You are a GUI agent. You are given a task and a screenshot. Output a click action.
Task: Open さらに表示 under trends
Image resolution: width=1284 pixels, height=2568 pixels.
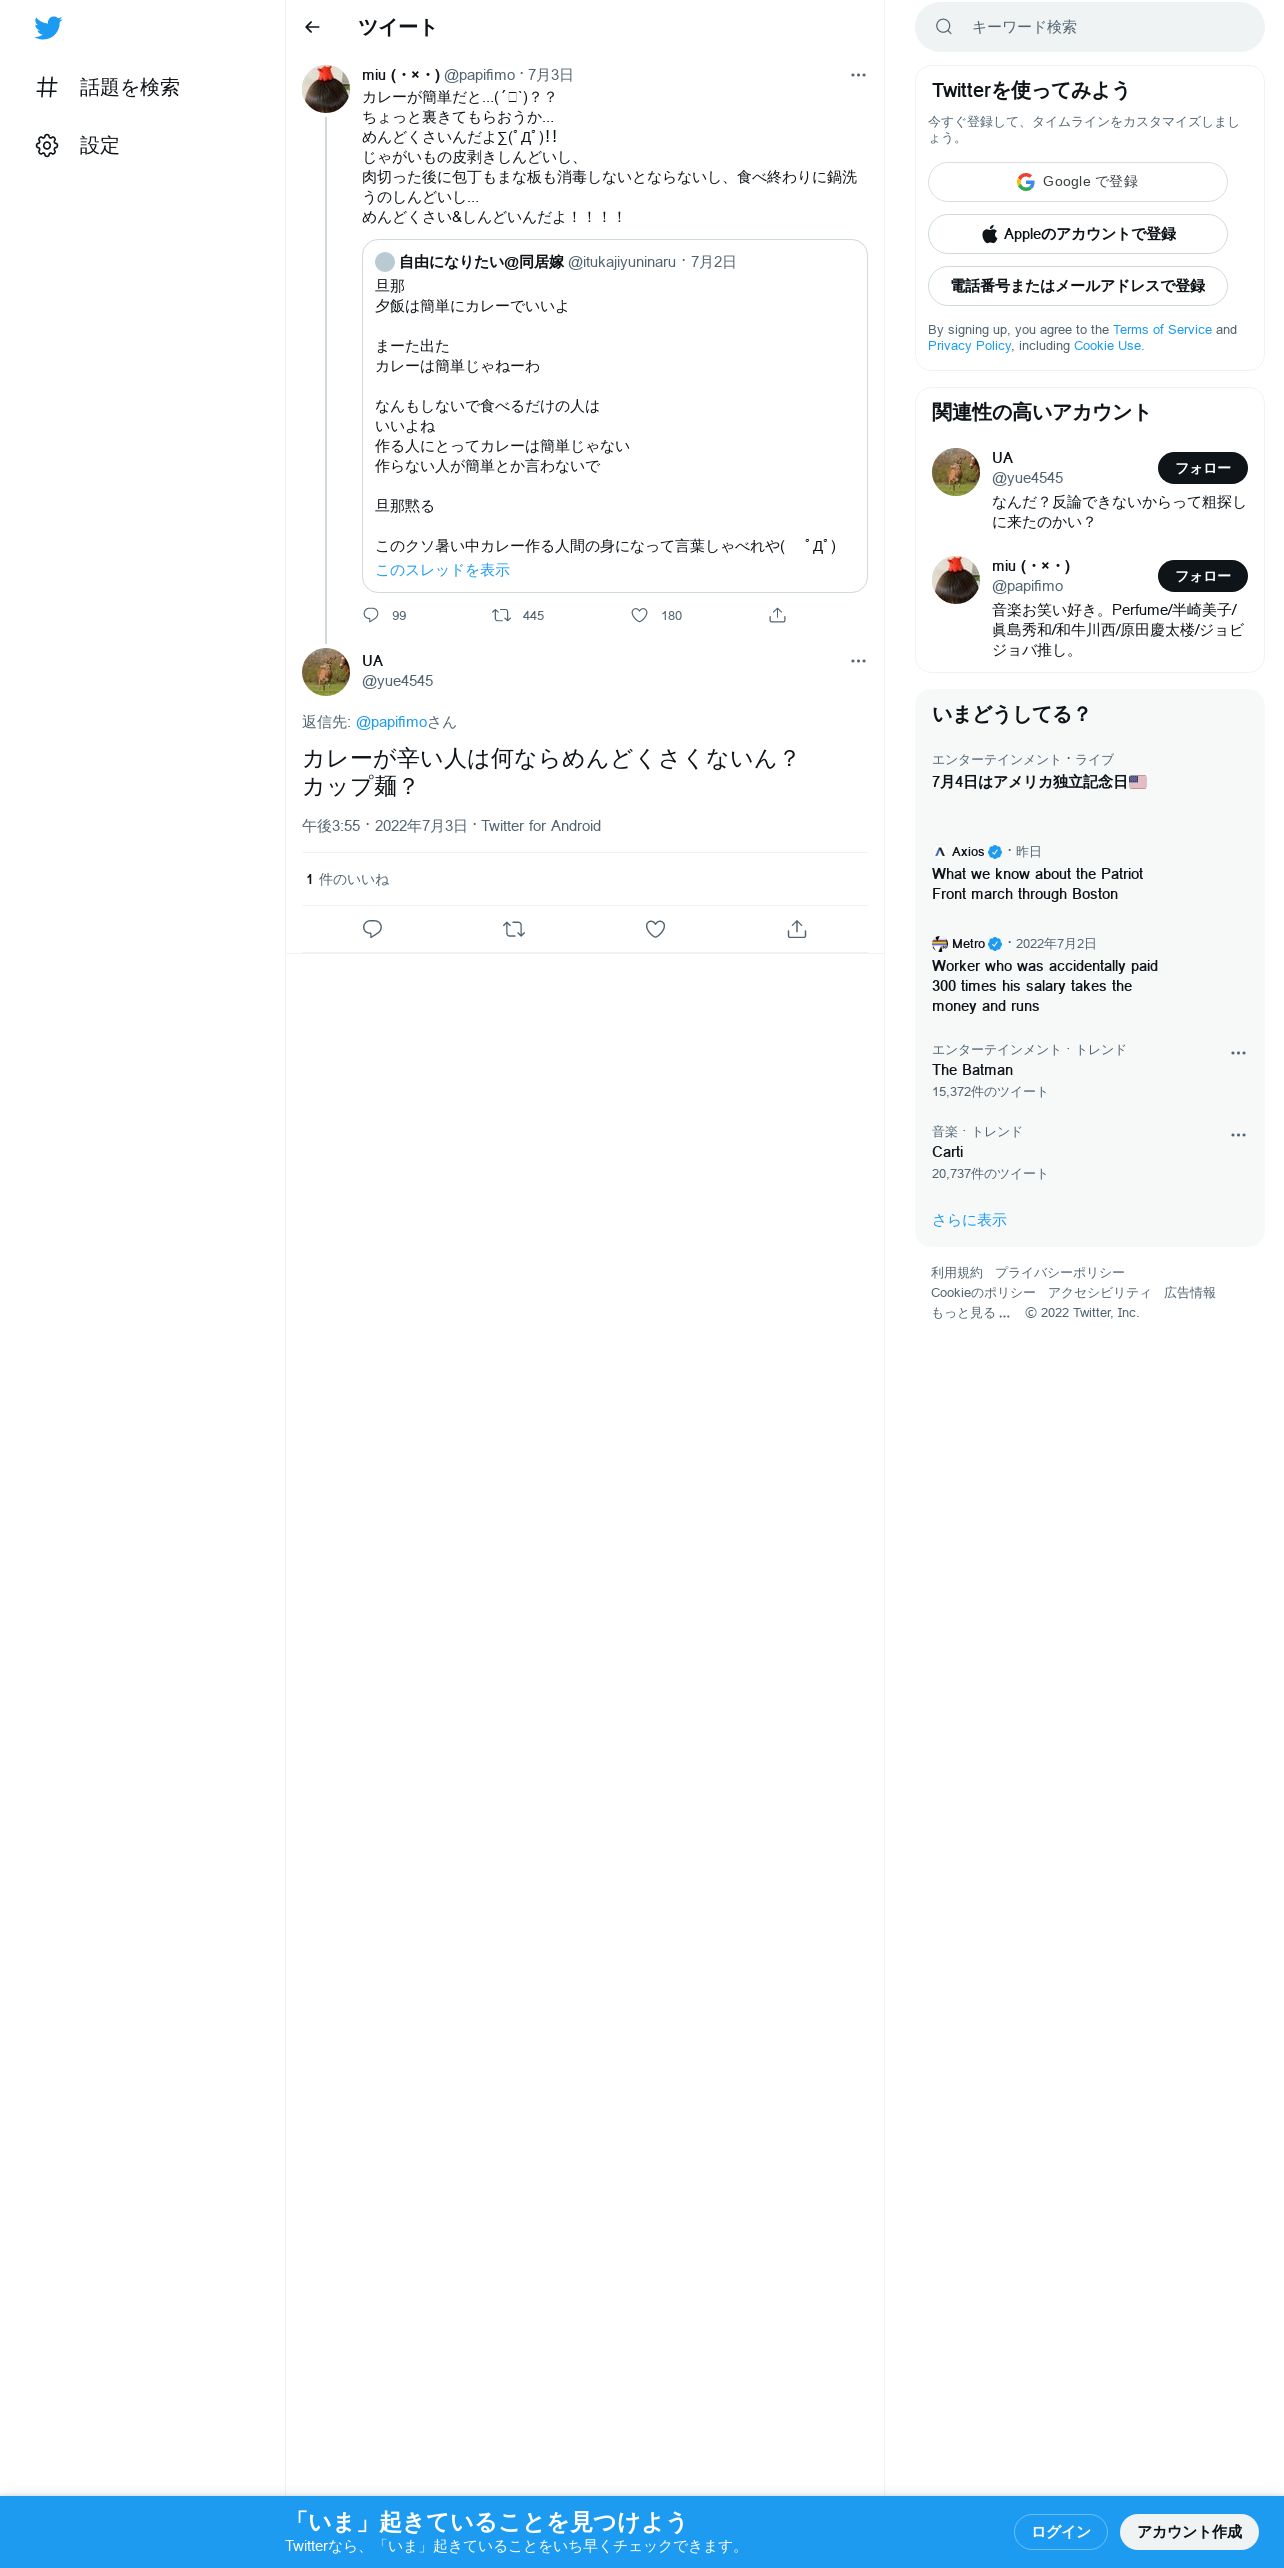(969, 1220)
